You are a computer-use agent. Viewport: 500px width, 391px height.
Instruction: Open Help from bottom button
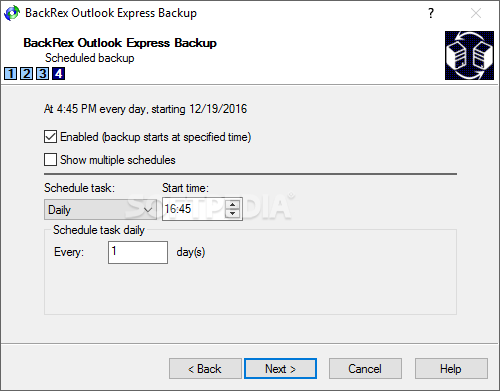click(x=451, y=369)
